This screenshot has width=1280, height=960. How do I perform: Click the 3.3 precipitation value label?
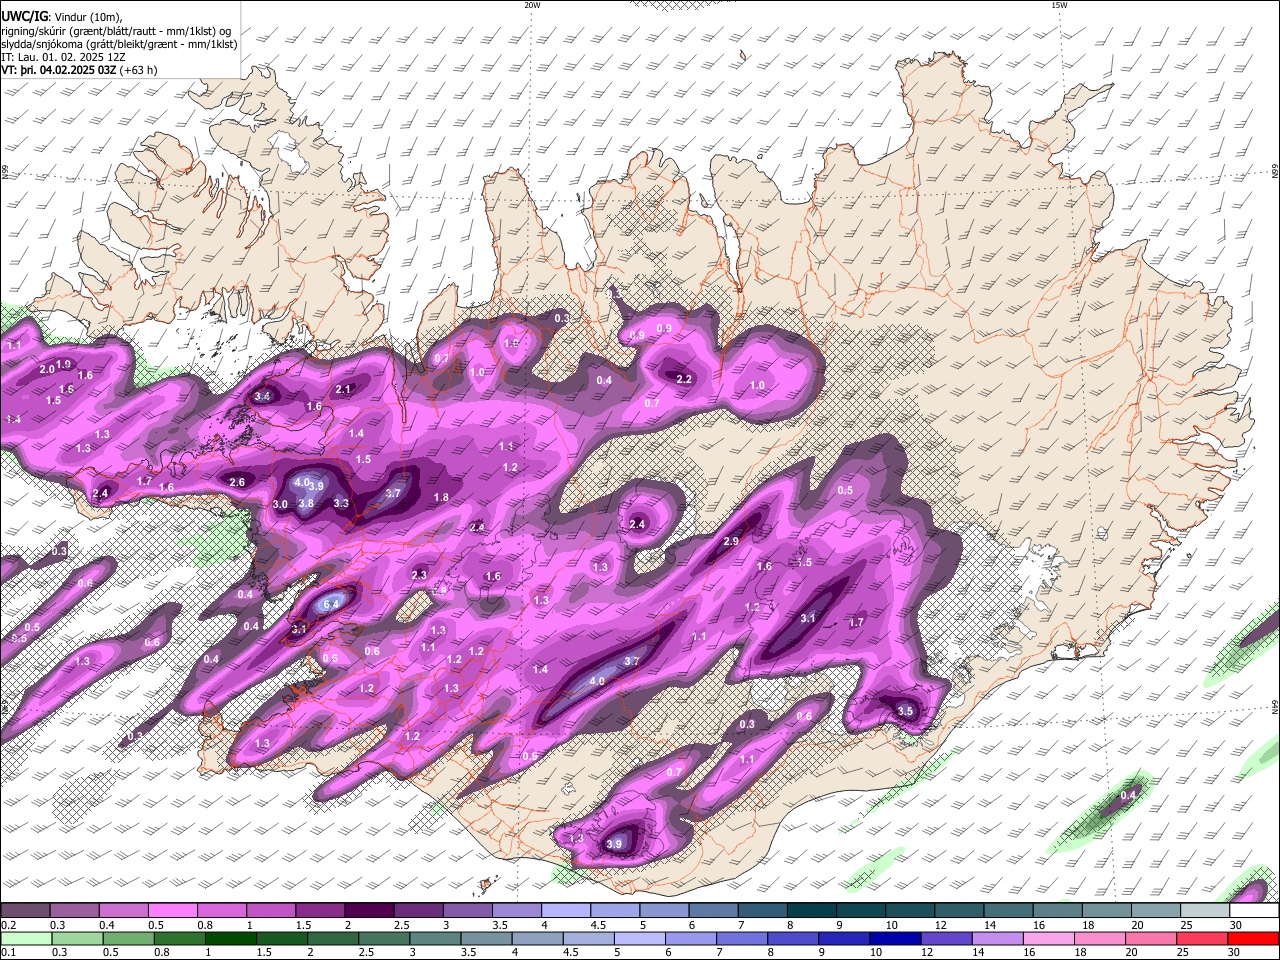click(341, 503)
